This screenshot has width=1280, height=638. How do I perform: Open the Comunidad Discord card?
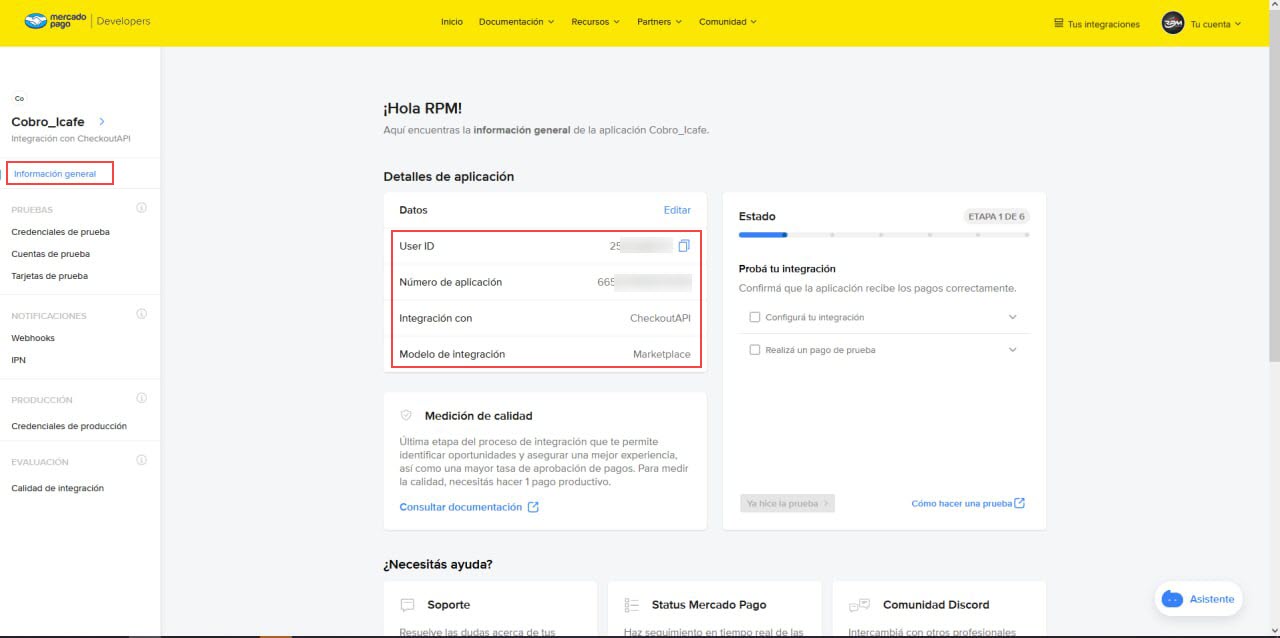[939, 609]
